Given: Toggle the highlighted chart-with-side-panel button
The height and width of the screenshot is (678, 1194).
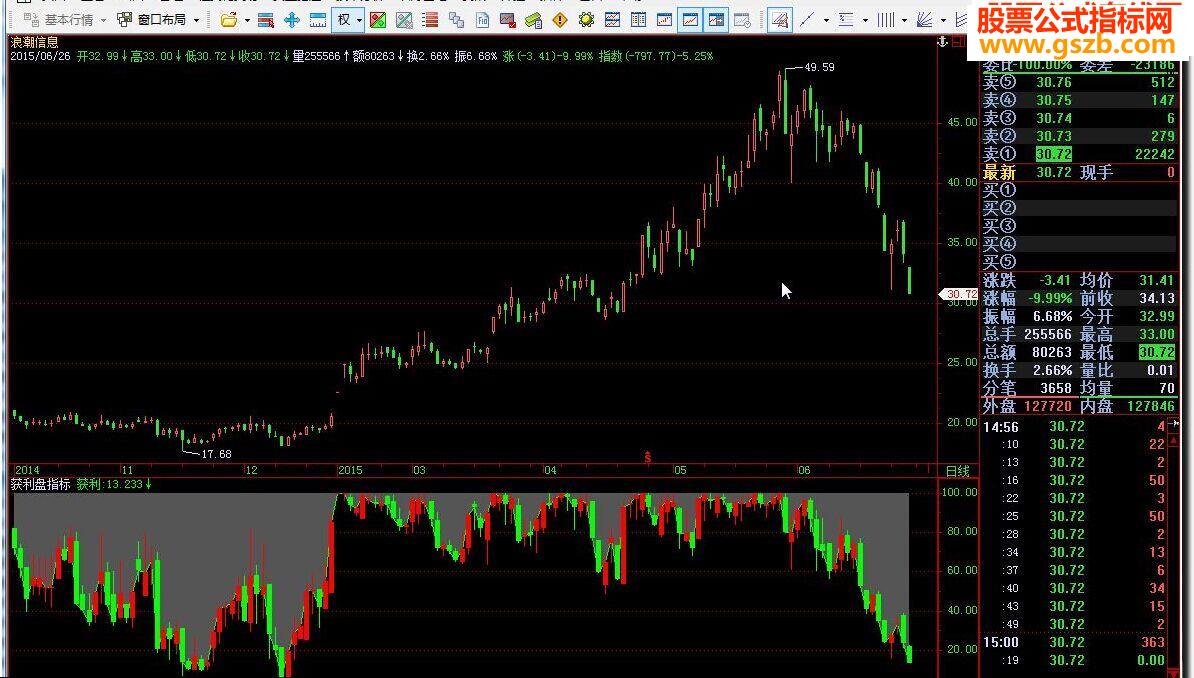Looking at the screenshot, I should pyautogui.click(x=716, y=20).
